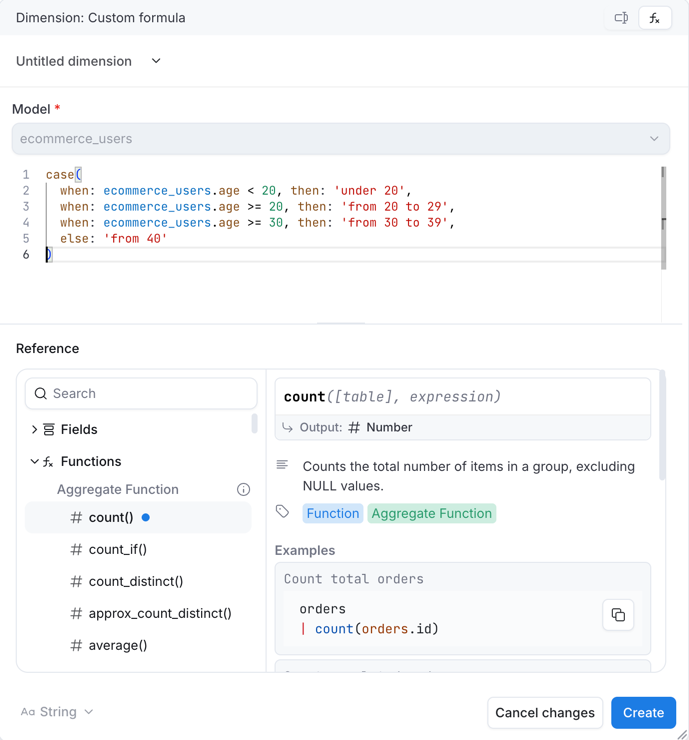Click the Search reference field
This screenshot has width=689, height=740.
(141, 394)
